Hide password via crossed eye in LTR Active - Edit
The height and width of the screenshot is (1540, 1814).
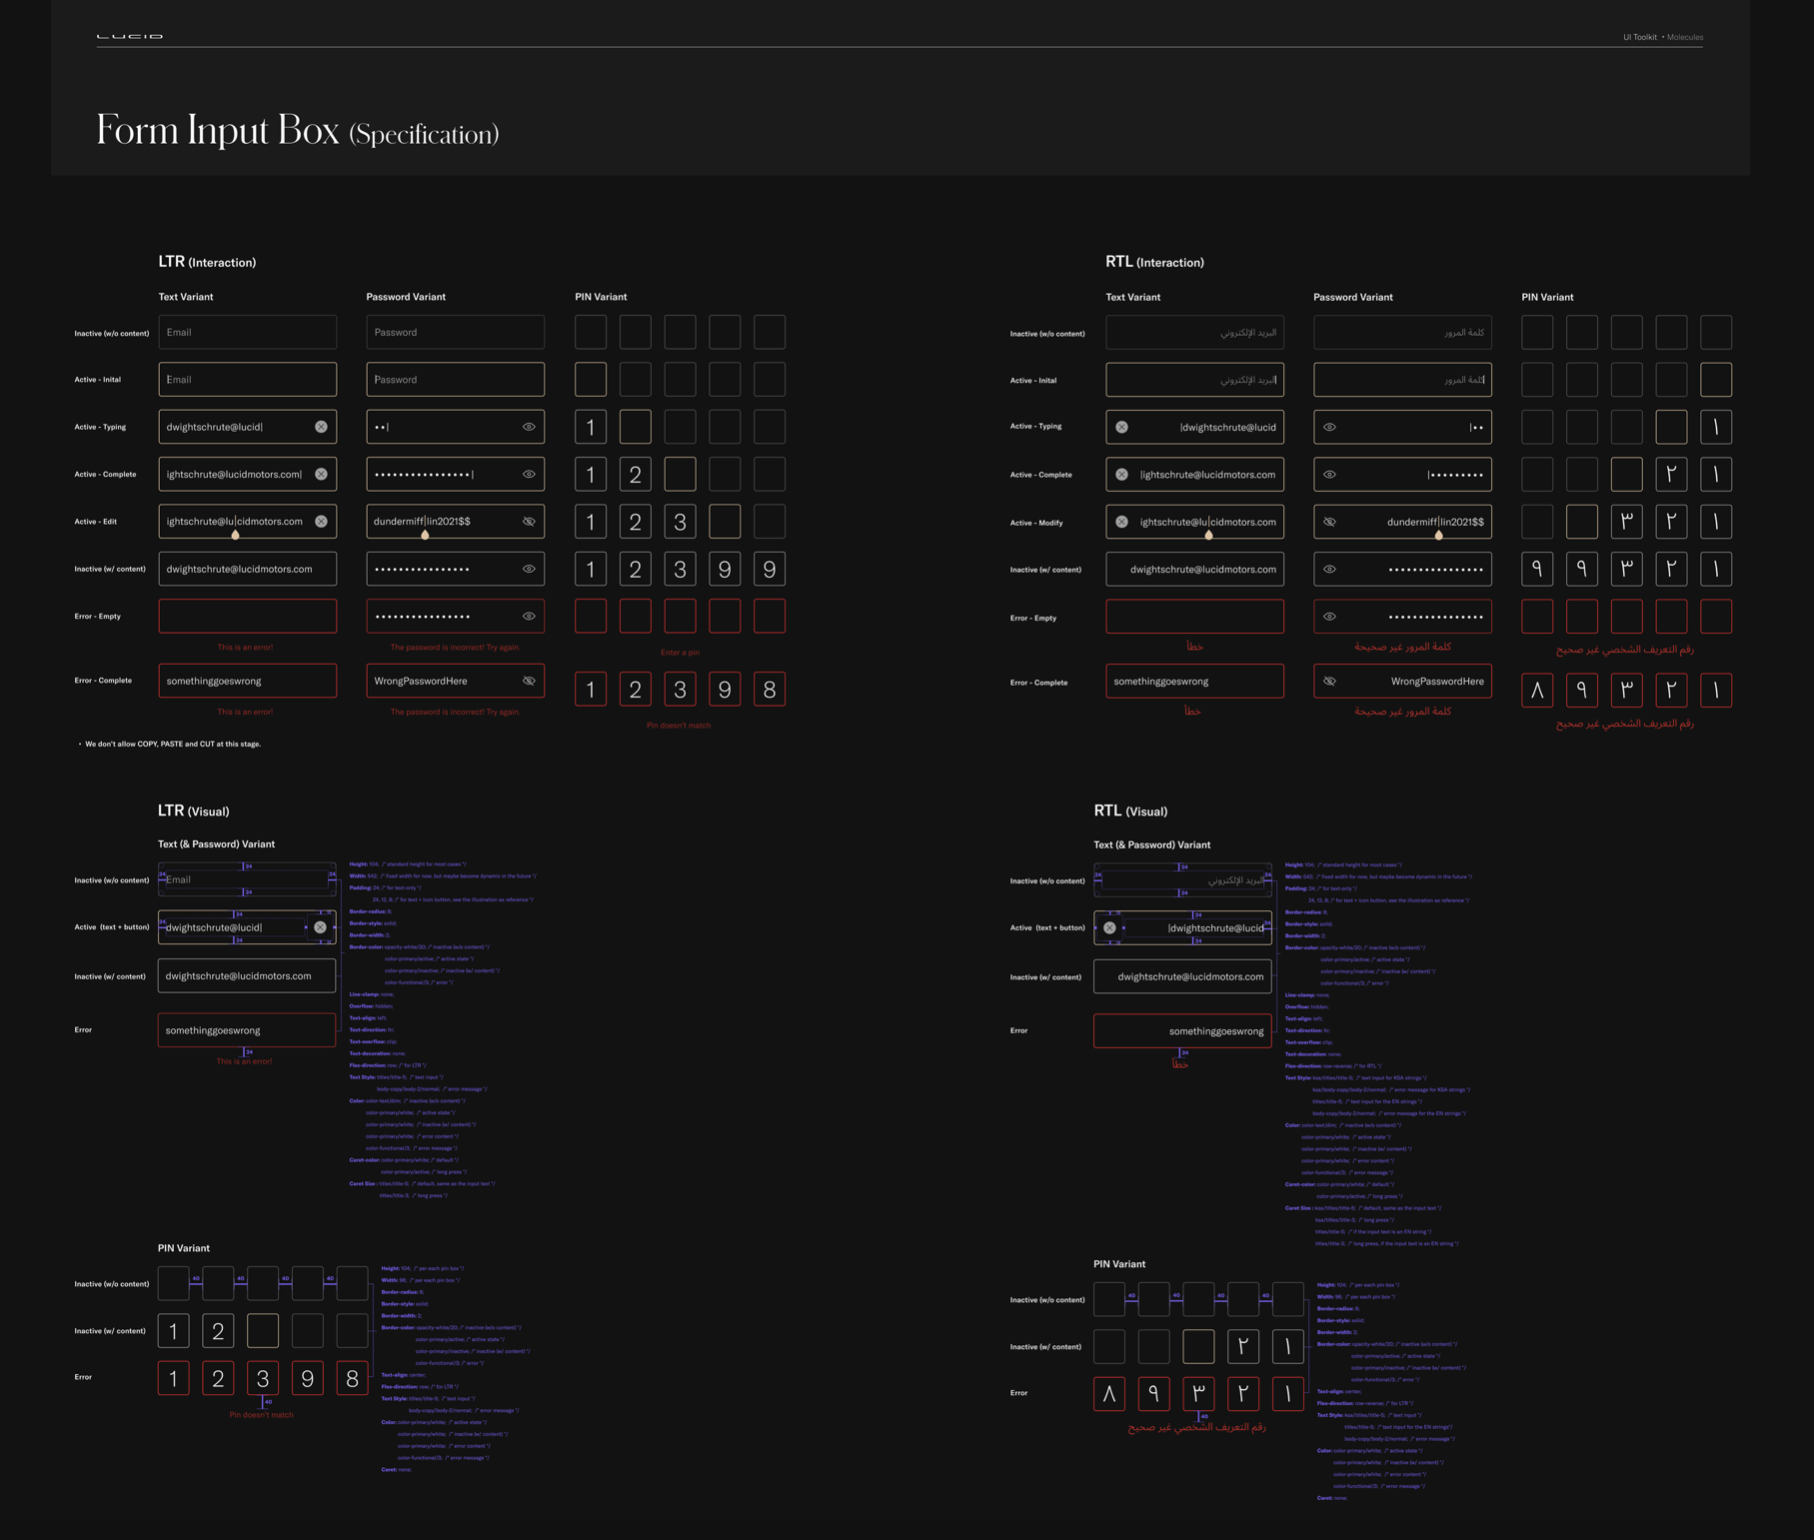529,521
